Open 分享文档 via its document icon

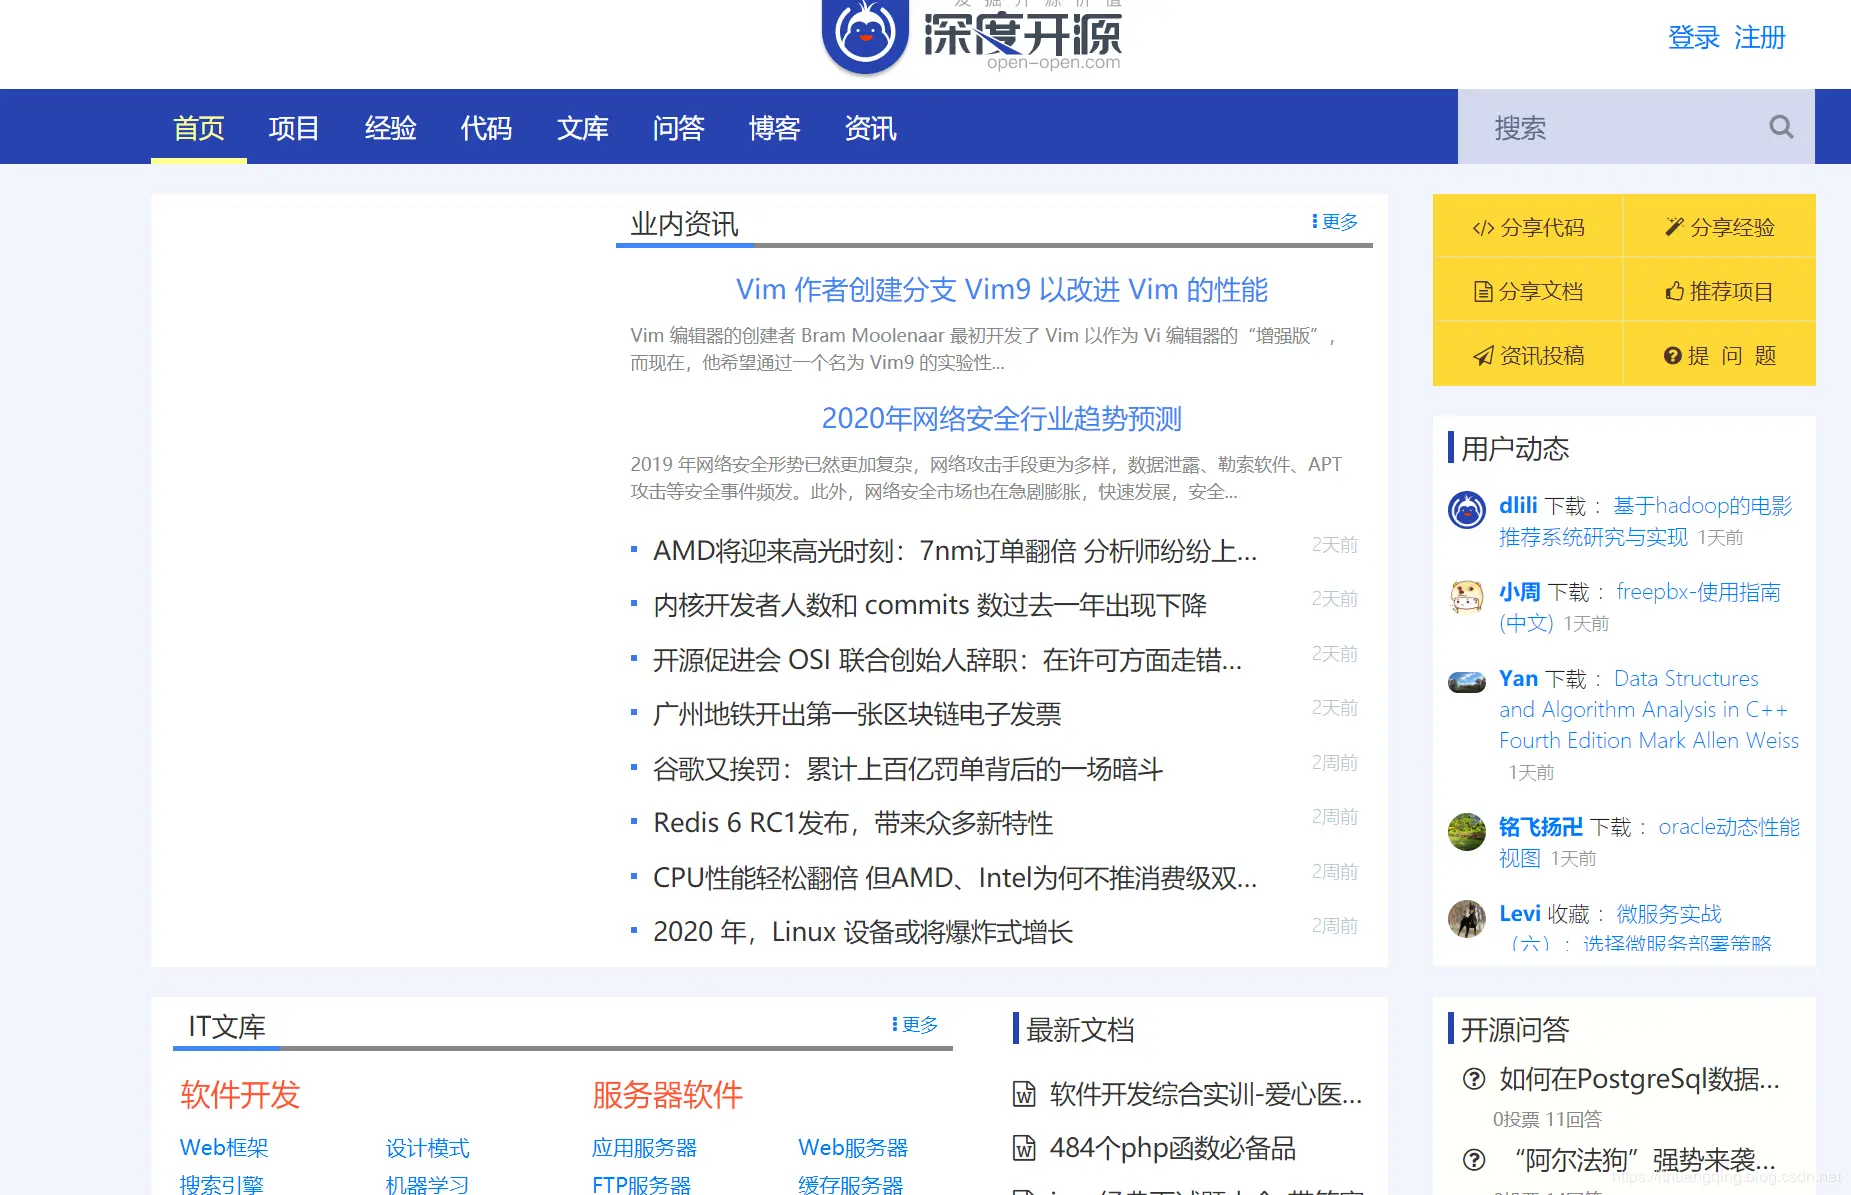pos(1482,291)
